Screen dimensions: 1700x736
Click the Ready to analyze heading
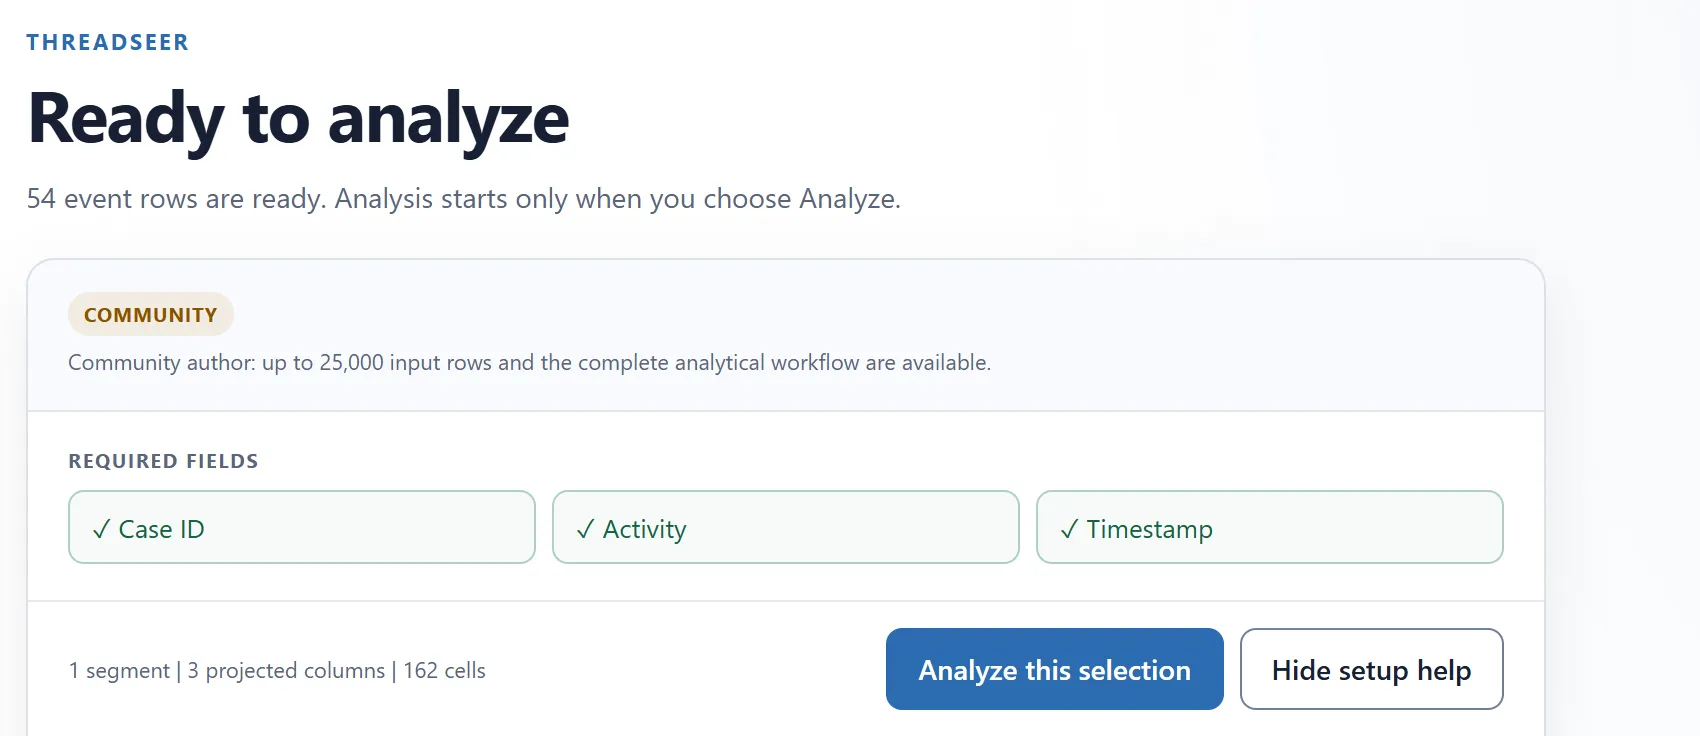click(298, 119)
